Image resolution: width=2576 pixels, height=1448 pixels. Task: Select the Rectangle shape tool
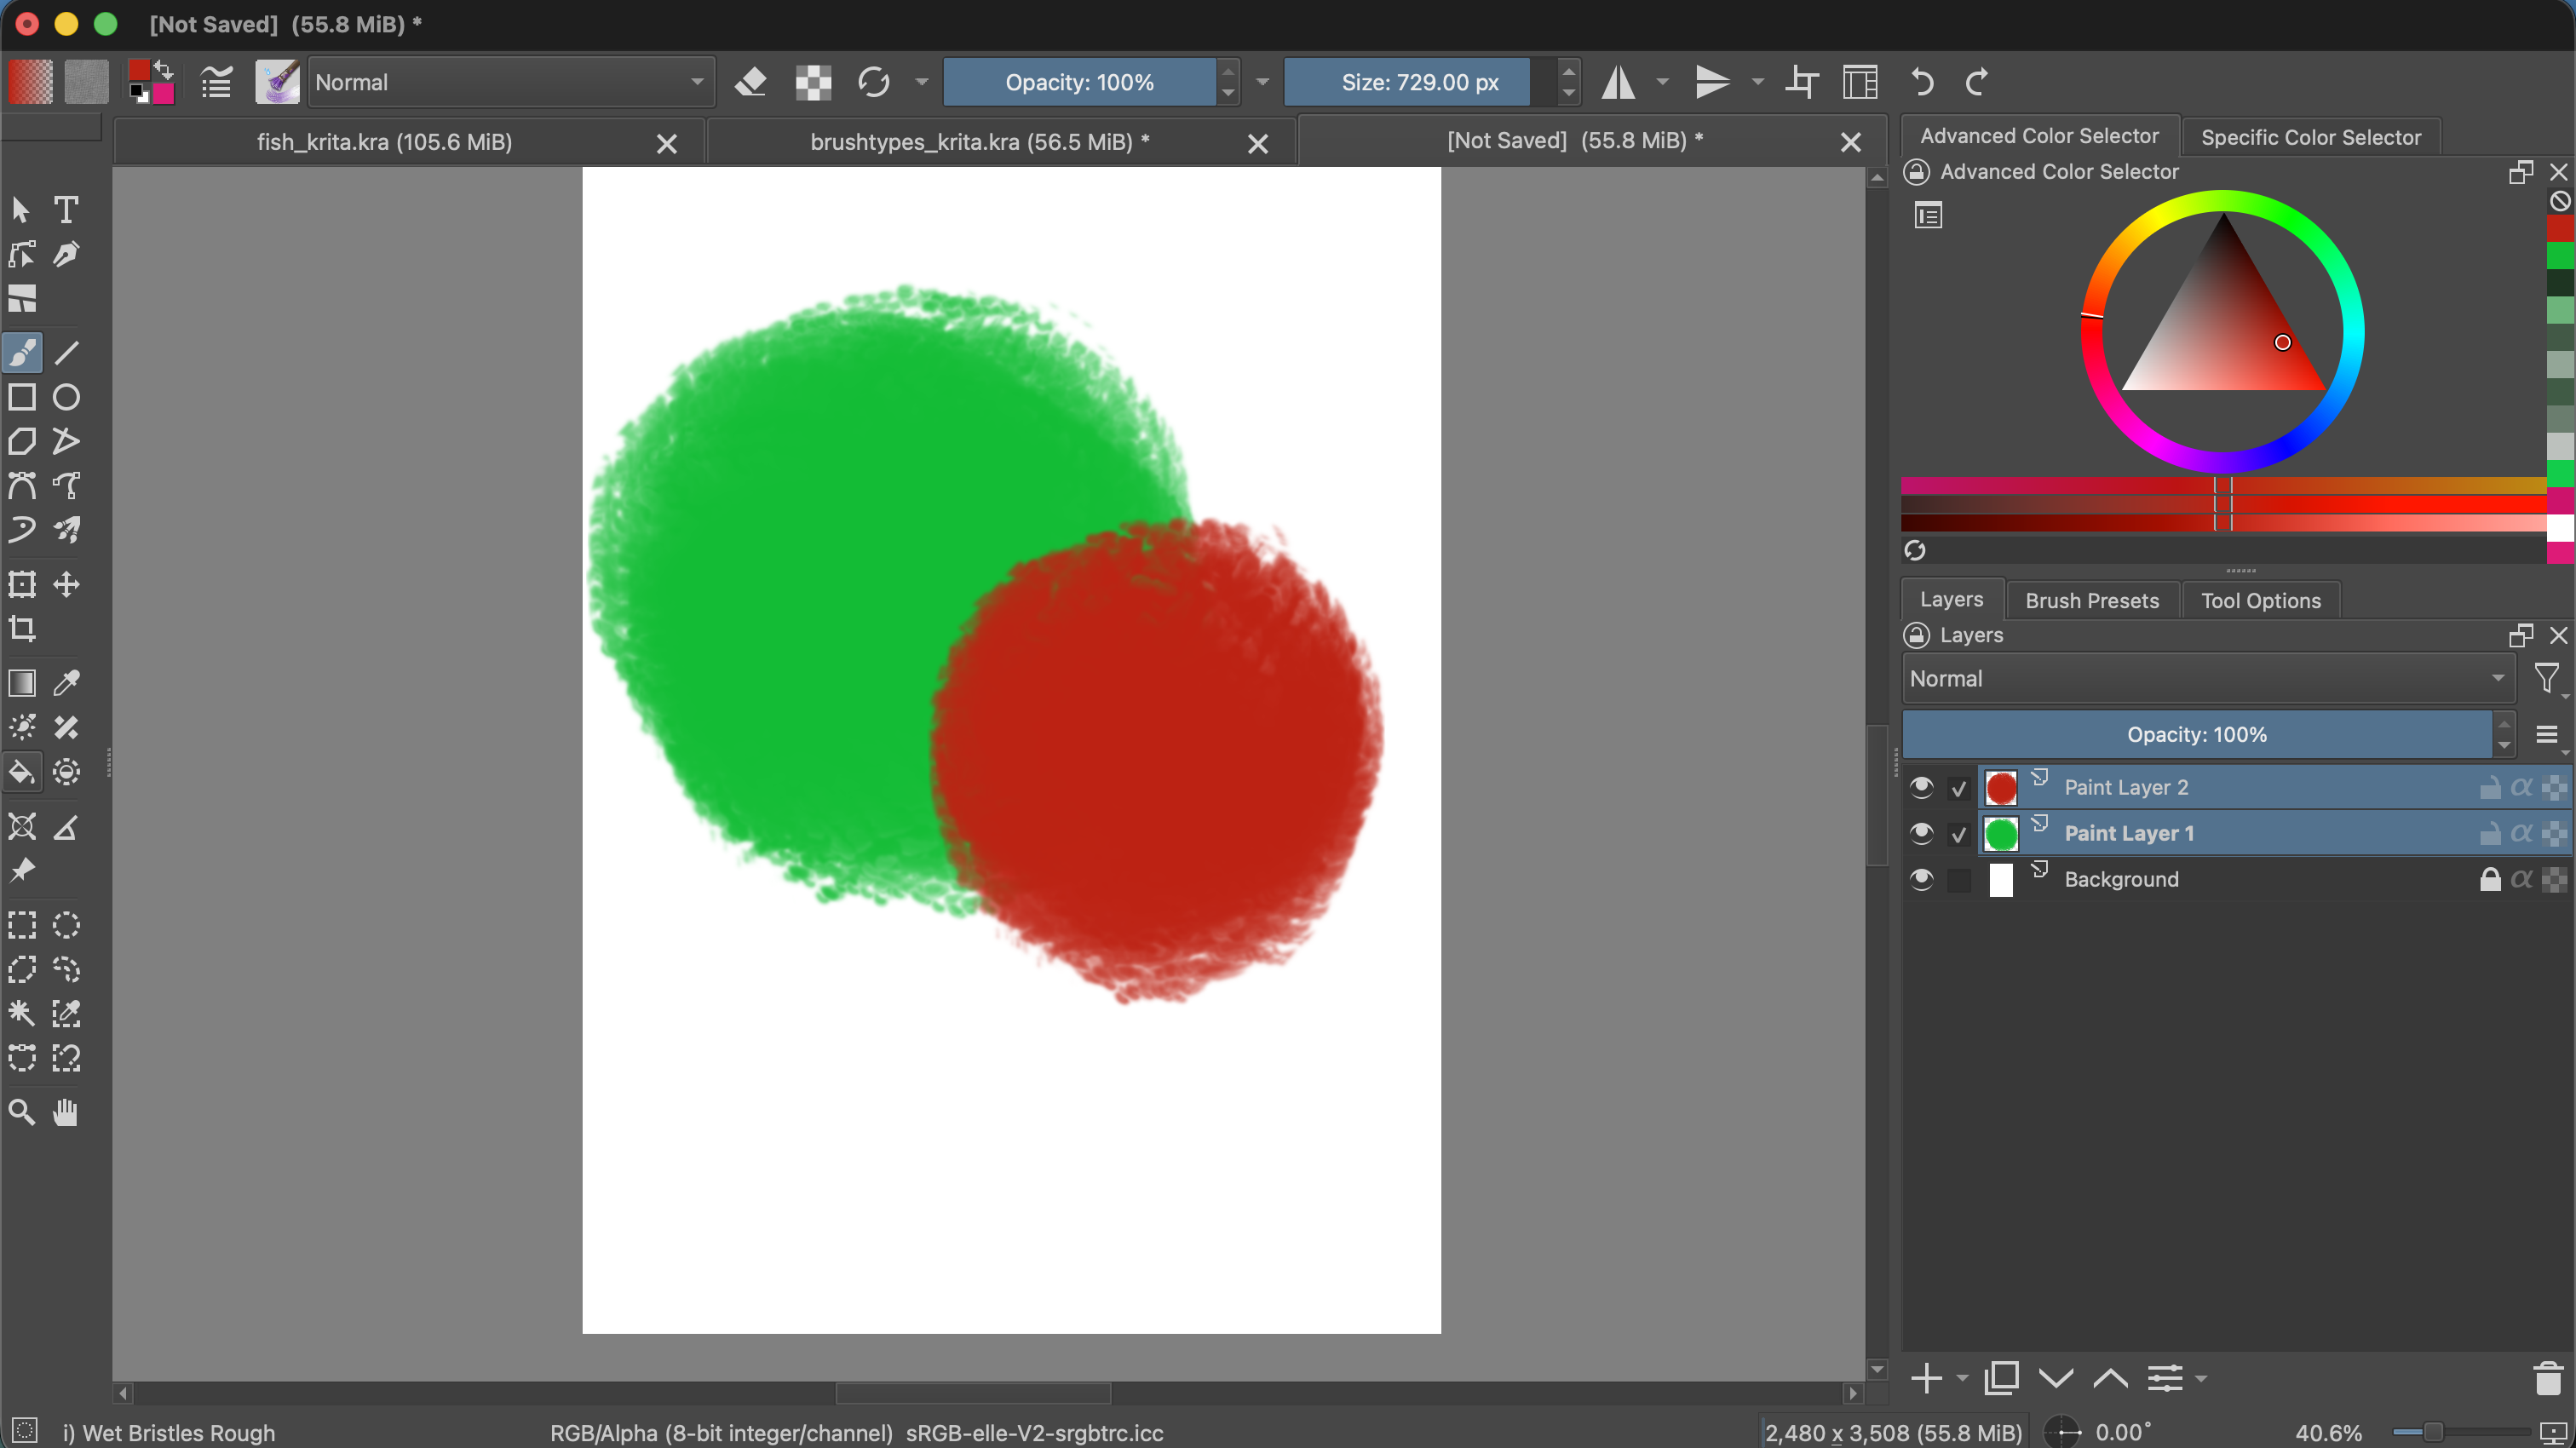(x=22, y=397)
